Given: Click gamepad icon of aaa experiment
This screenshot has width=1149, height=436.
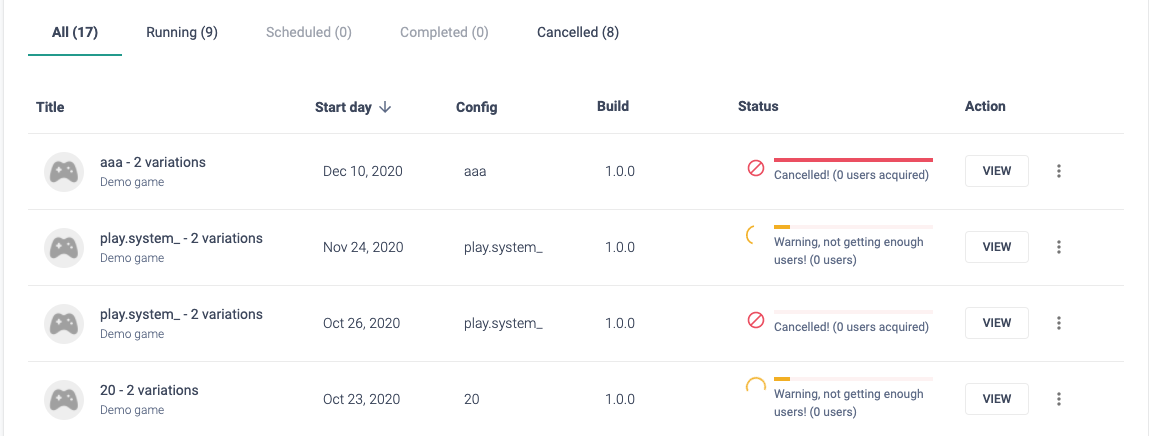Looking at the screenshot, I should [x=64, y=172].
